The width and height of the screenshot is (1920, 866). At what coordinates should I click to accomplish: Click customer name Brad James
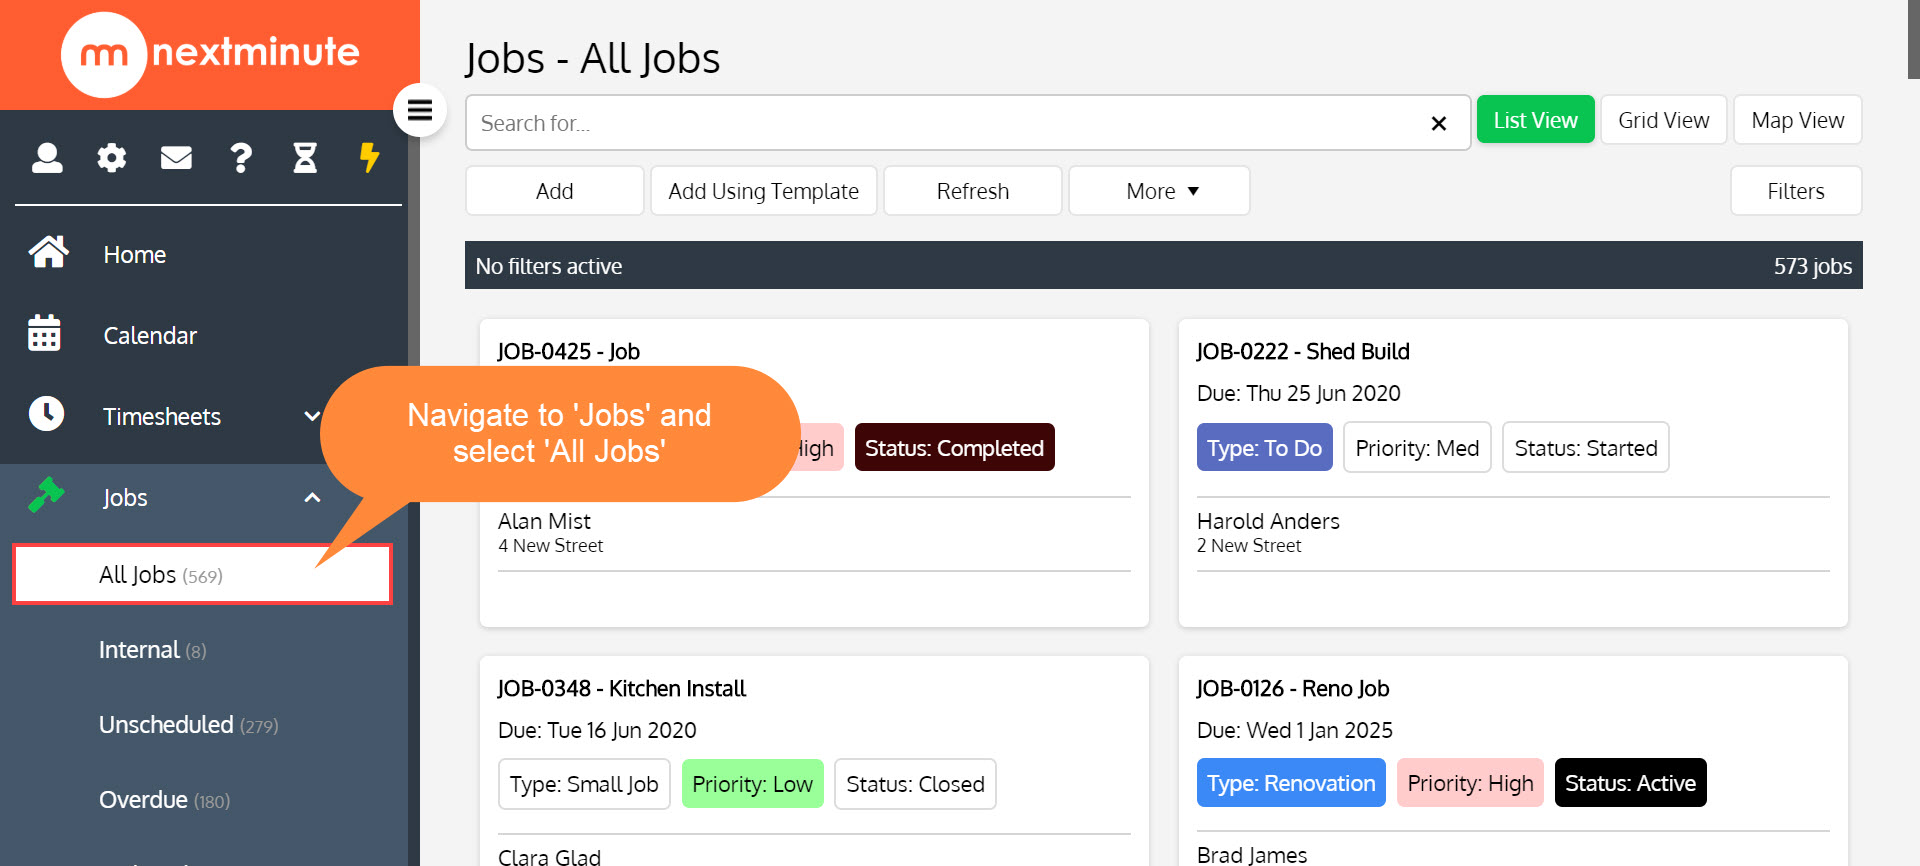click(x=1252, y=855)
